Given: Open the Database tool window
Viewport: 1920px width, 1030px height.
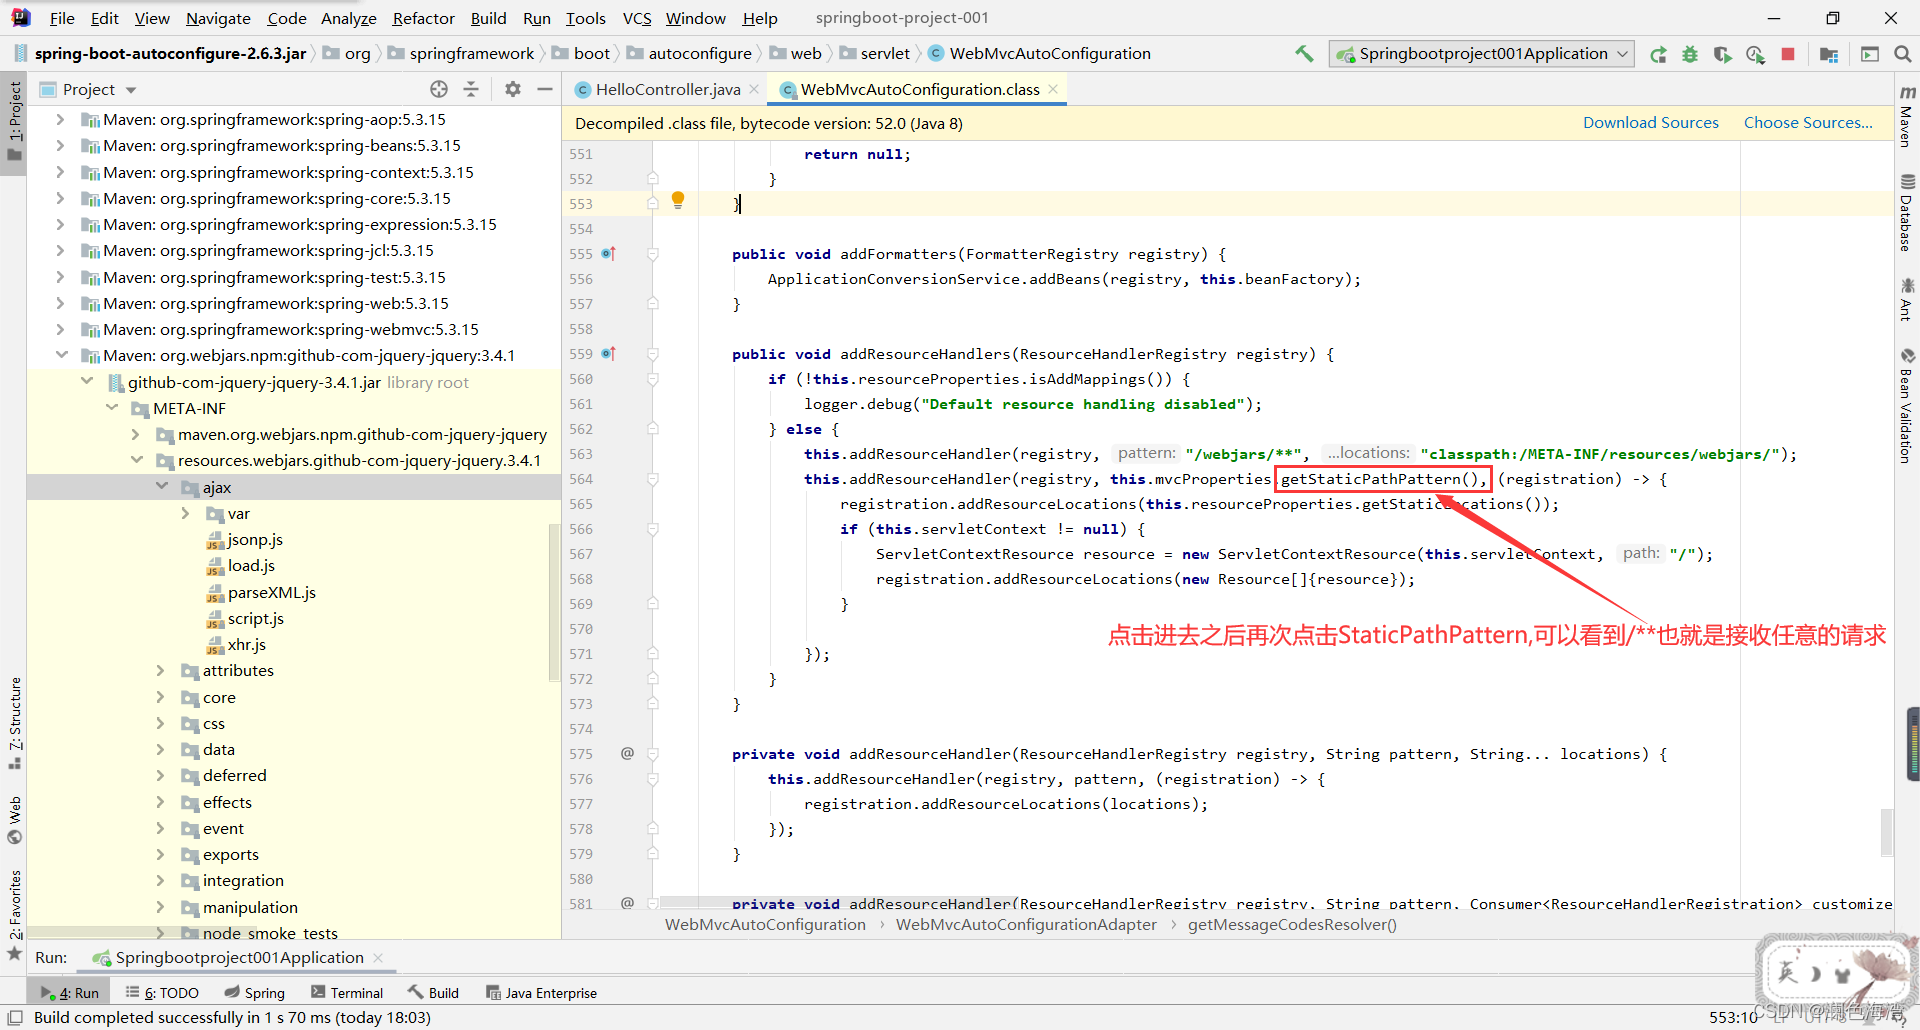Looking at the screenshot, I should point(1907,212).
